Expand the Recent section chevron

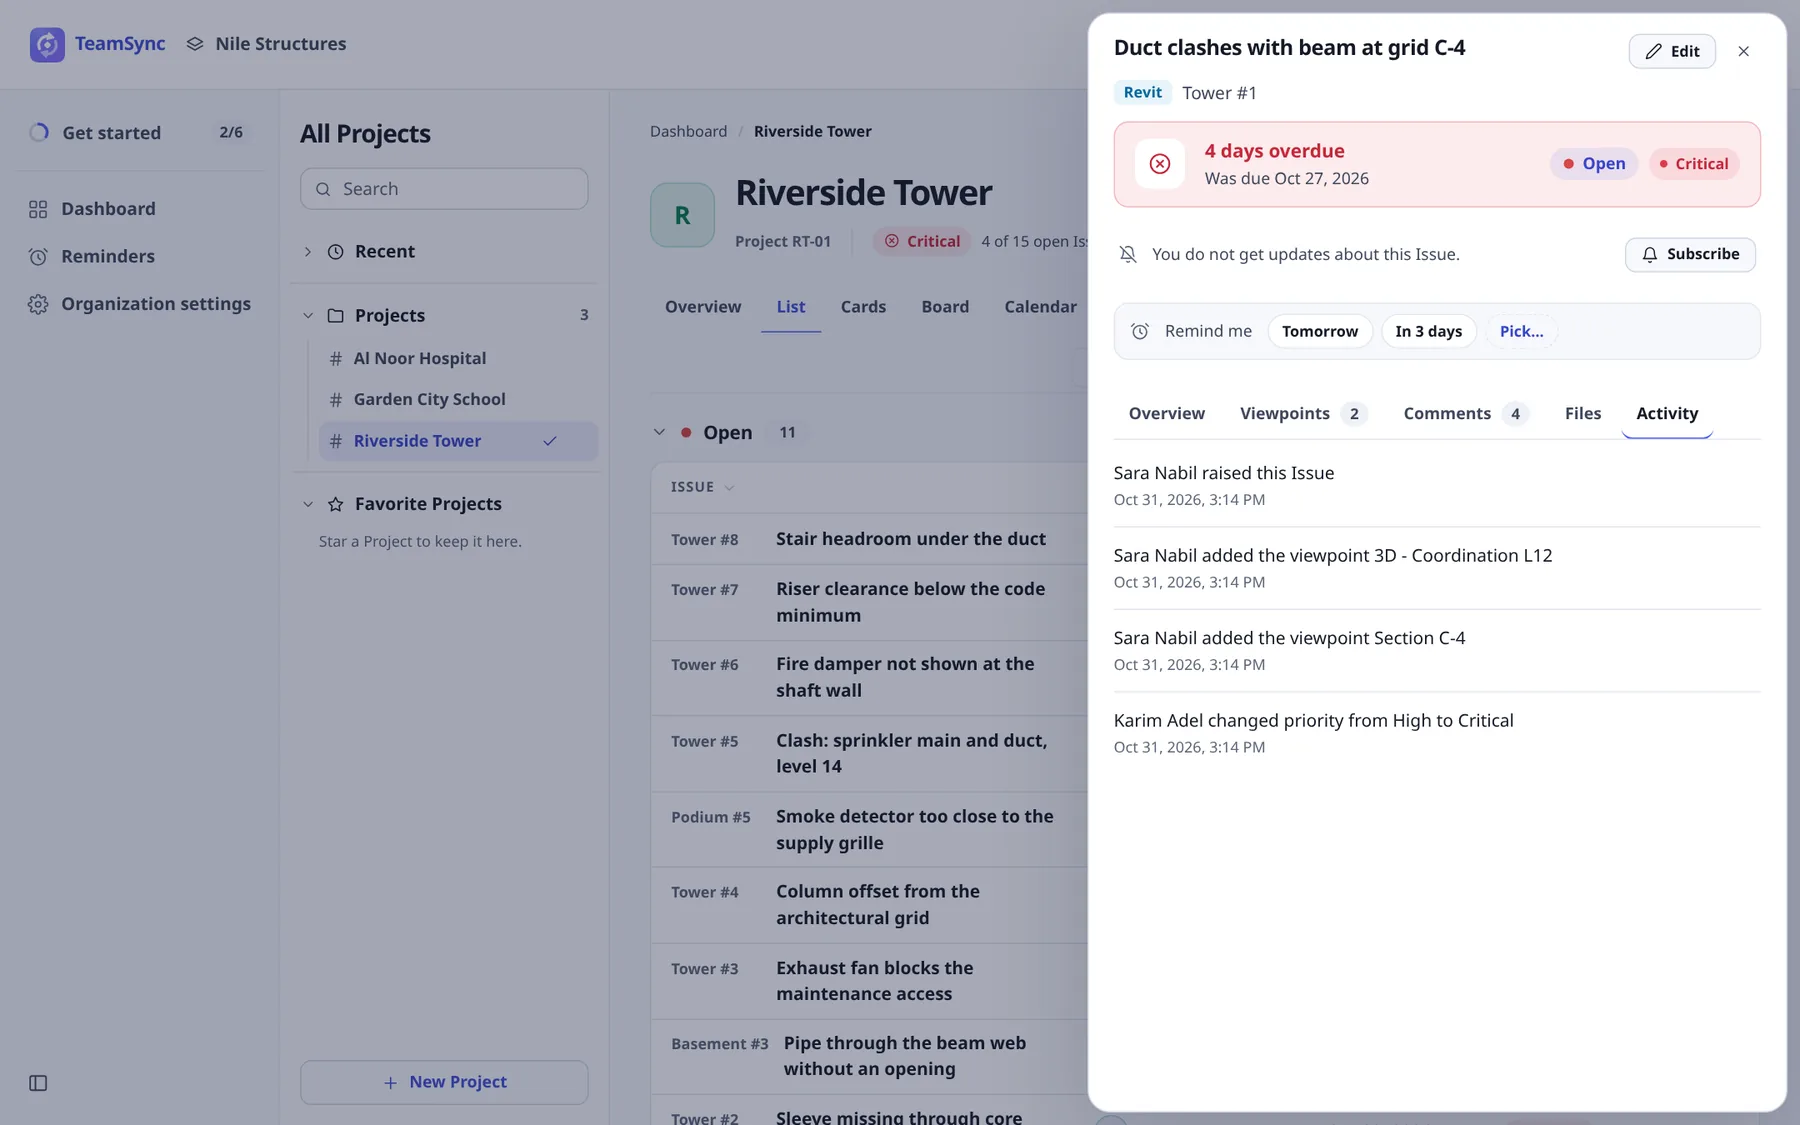308,252
